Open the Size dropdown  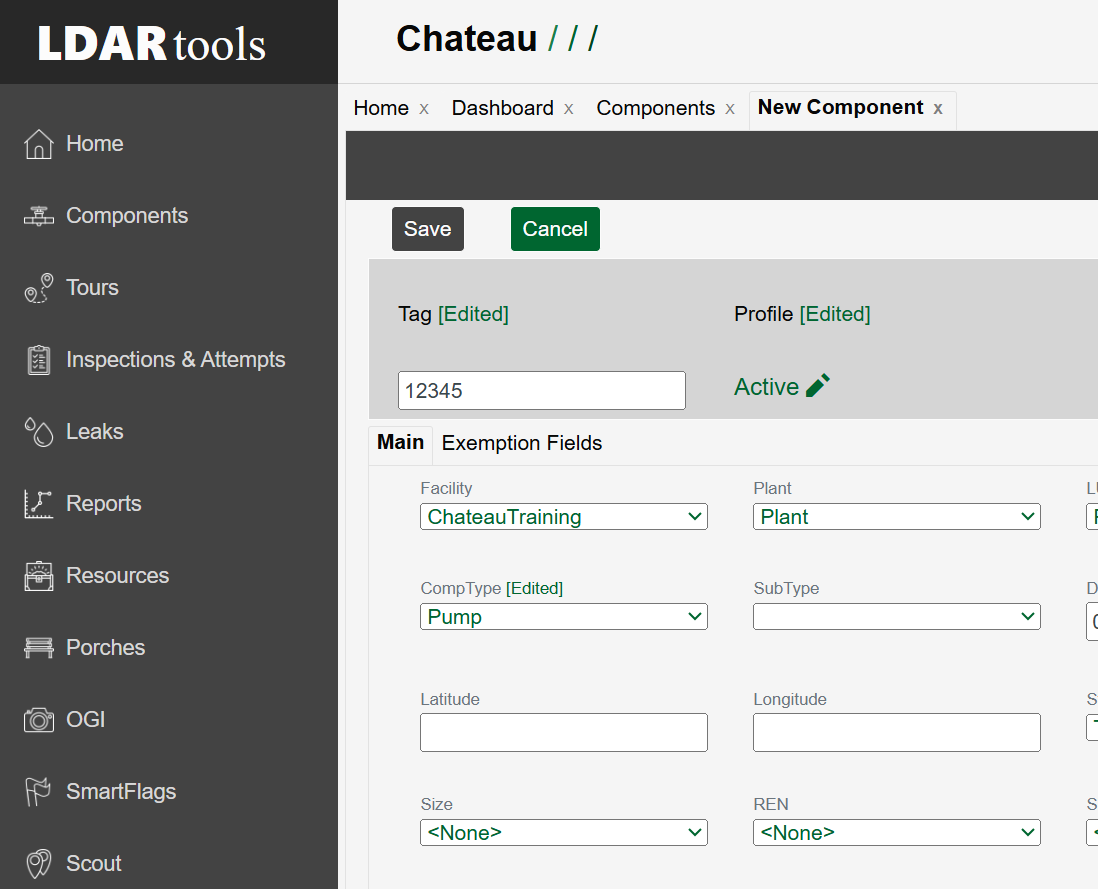pos(564,832)
